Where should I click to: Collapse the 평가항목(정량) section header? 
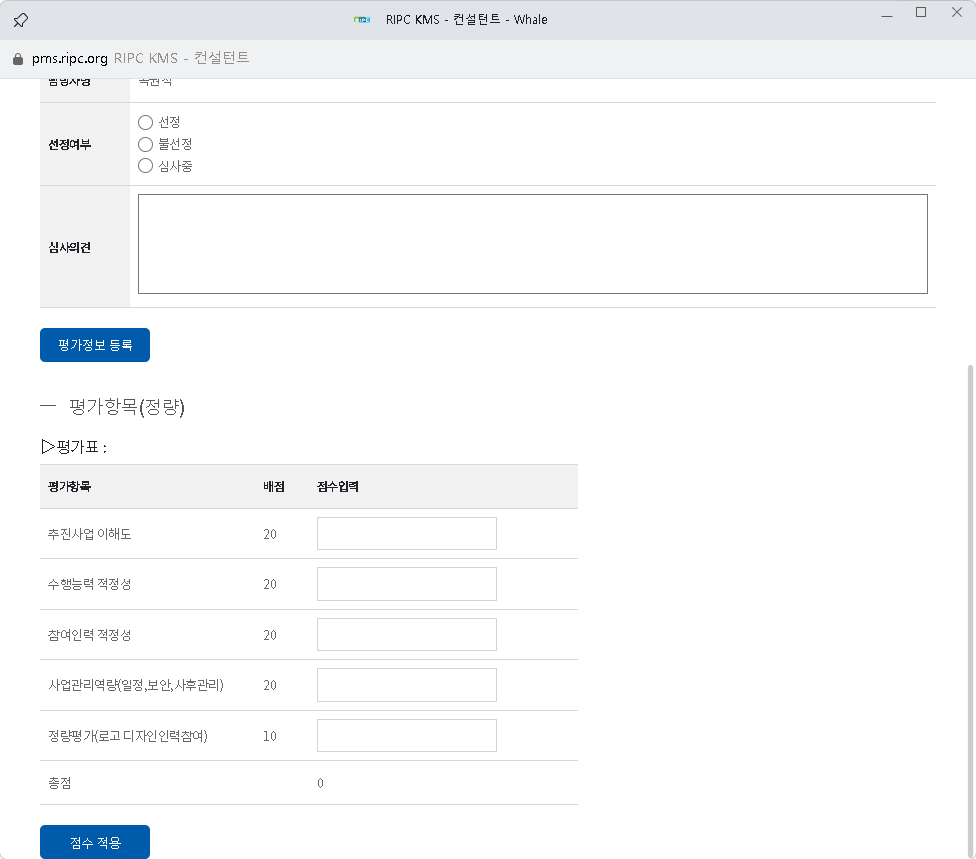tap(49, 407)
